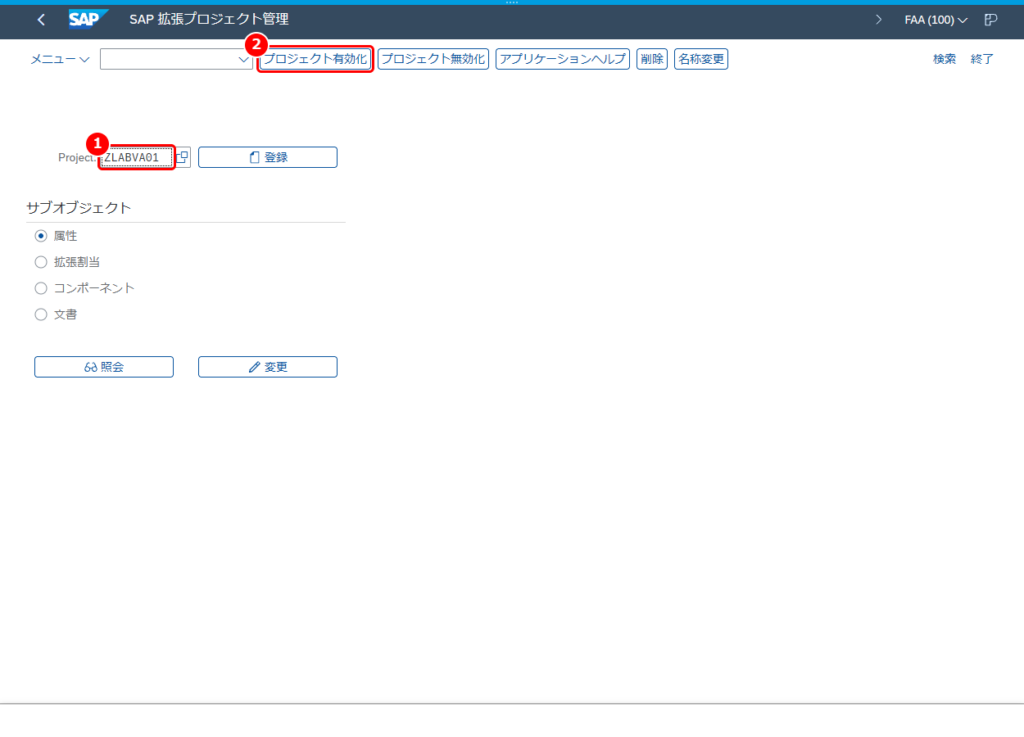This screenshot has height=737, width=1024.
Task: Expand the command field dropdown arrow
Action: tap(244, 59)
